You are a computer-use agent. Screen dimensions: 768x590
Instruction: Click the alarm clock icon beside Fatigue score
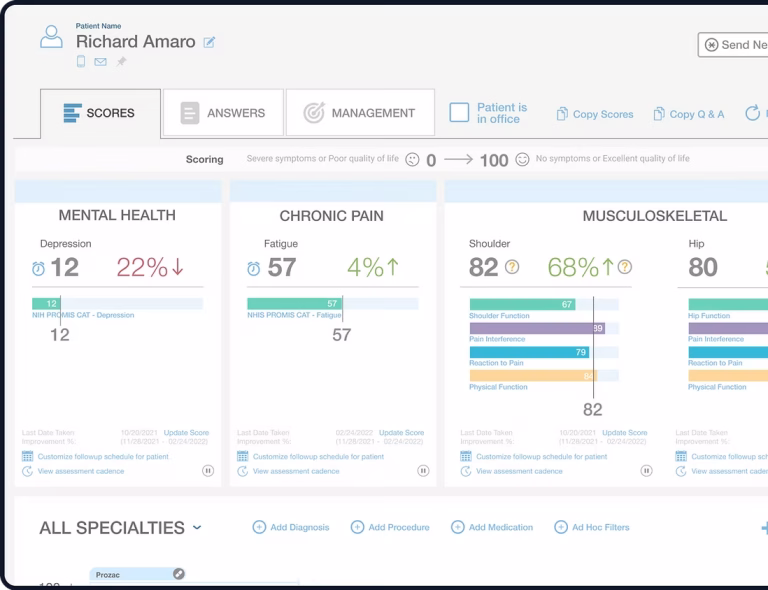pos(254,268)
